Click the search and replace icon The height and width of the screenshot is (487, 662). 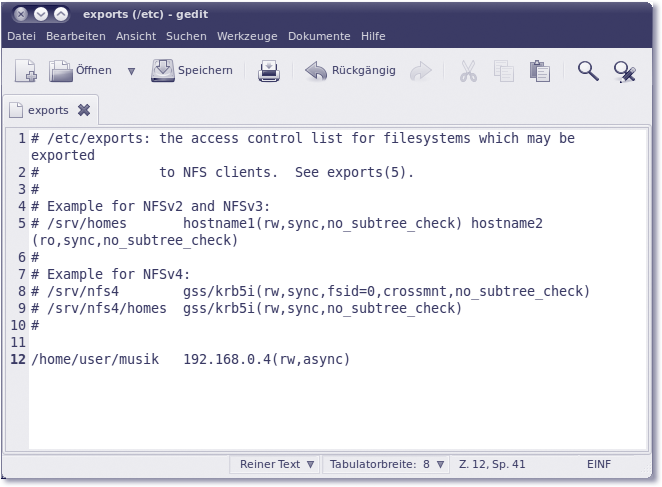625,71
